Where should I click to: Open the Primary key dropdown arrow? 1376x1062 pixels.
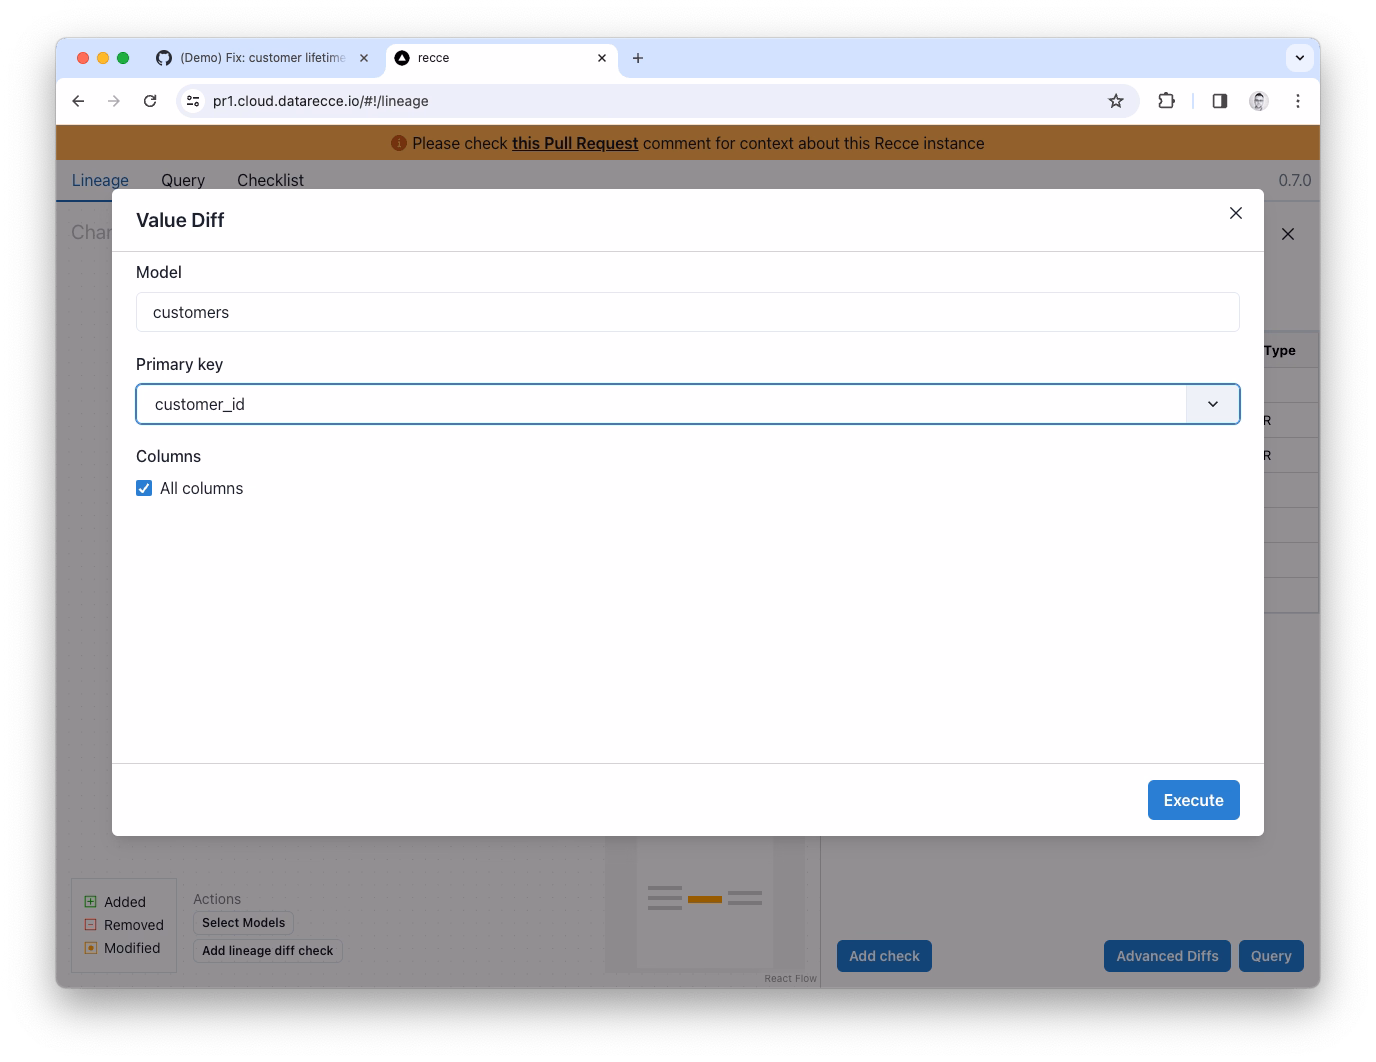(1213, 404)
